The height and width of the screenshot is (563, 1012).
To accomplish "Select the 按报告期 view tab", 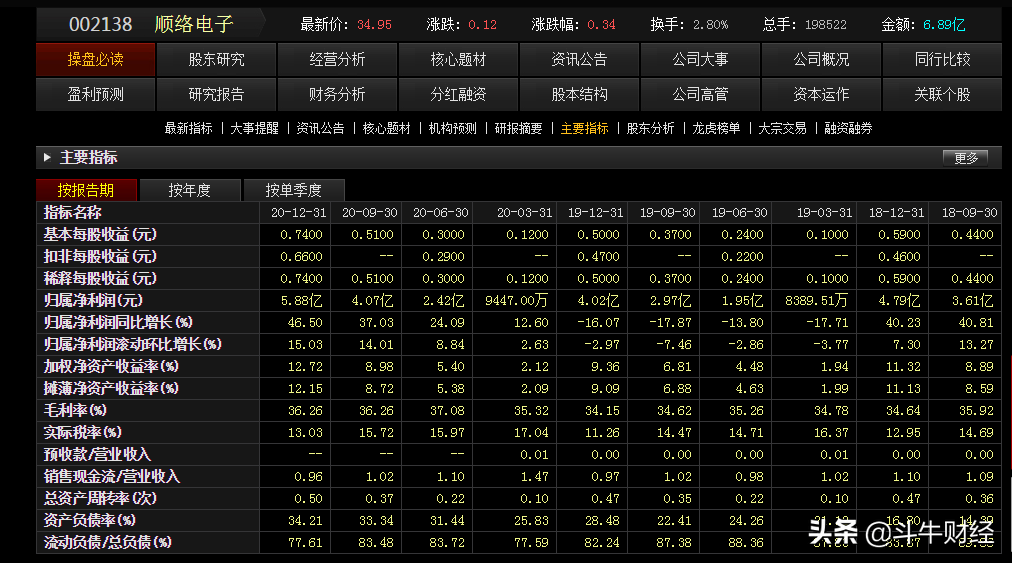I will tap(86, 190).
